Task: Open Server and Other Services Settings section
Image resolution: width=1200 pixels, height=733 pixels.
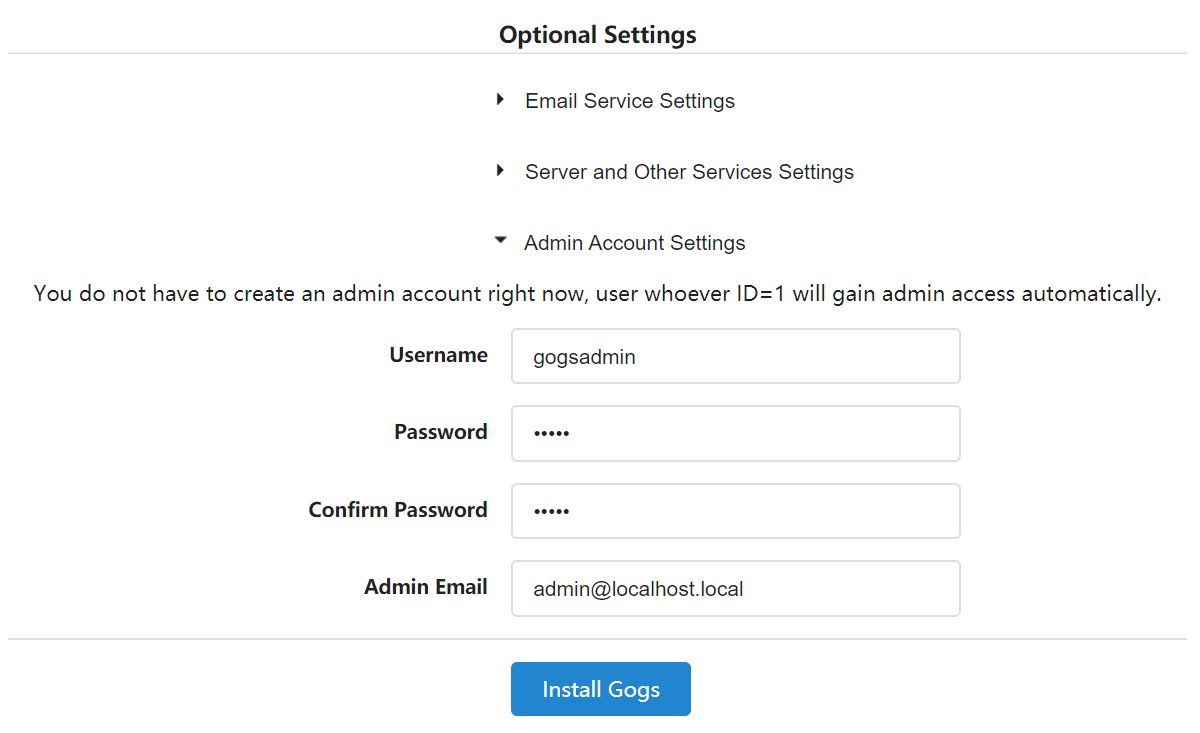Action: pyautogui.click(x=689, y=172)
